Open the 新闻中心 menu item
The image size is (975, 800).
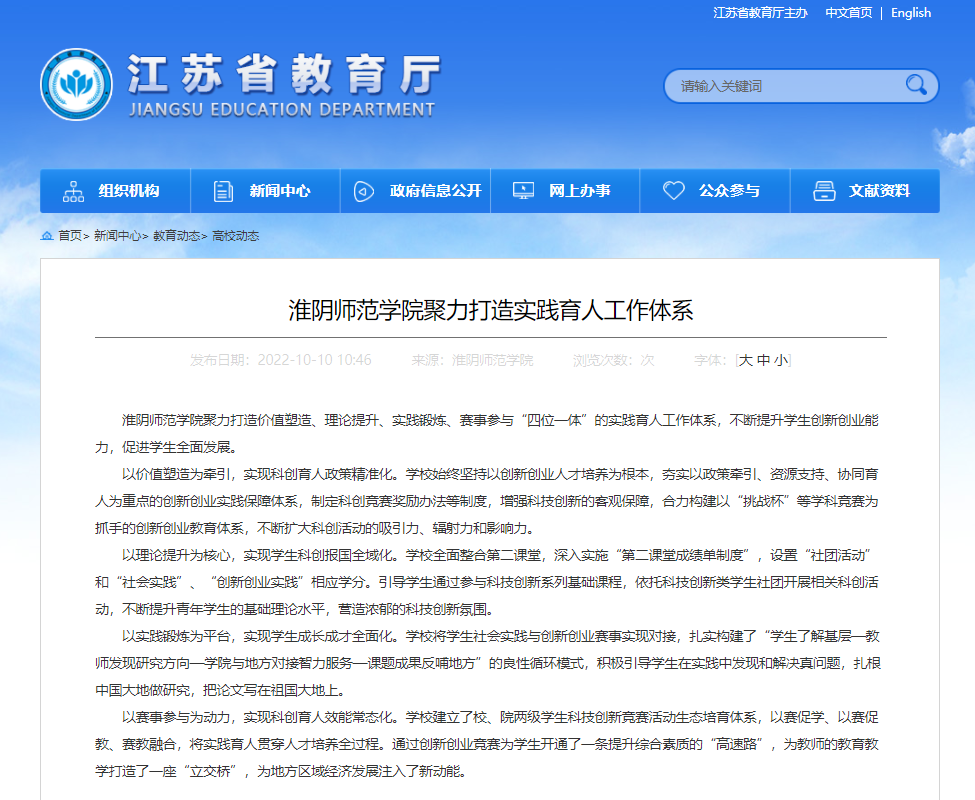point(266,191)
